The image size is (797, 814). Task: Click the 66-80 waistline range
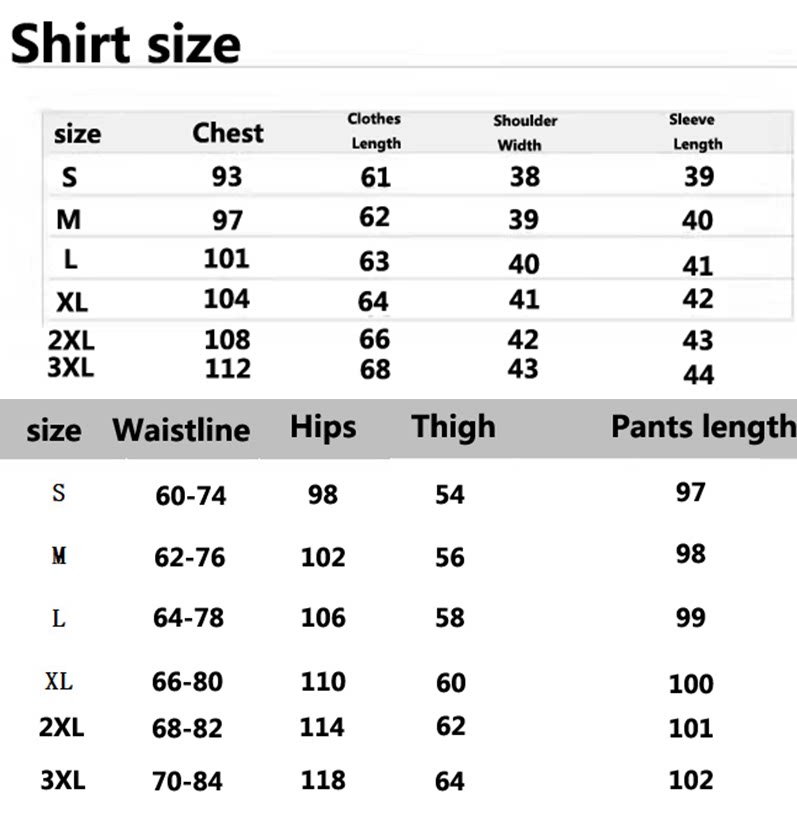[187, 682]
